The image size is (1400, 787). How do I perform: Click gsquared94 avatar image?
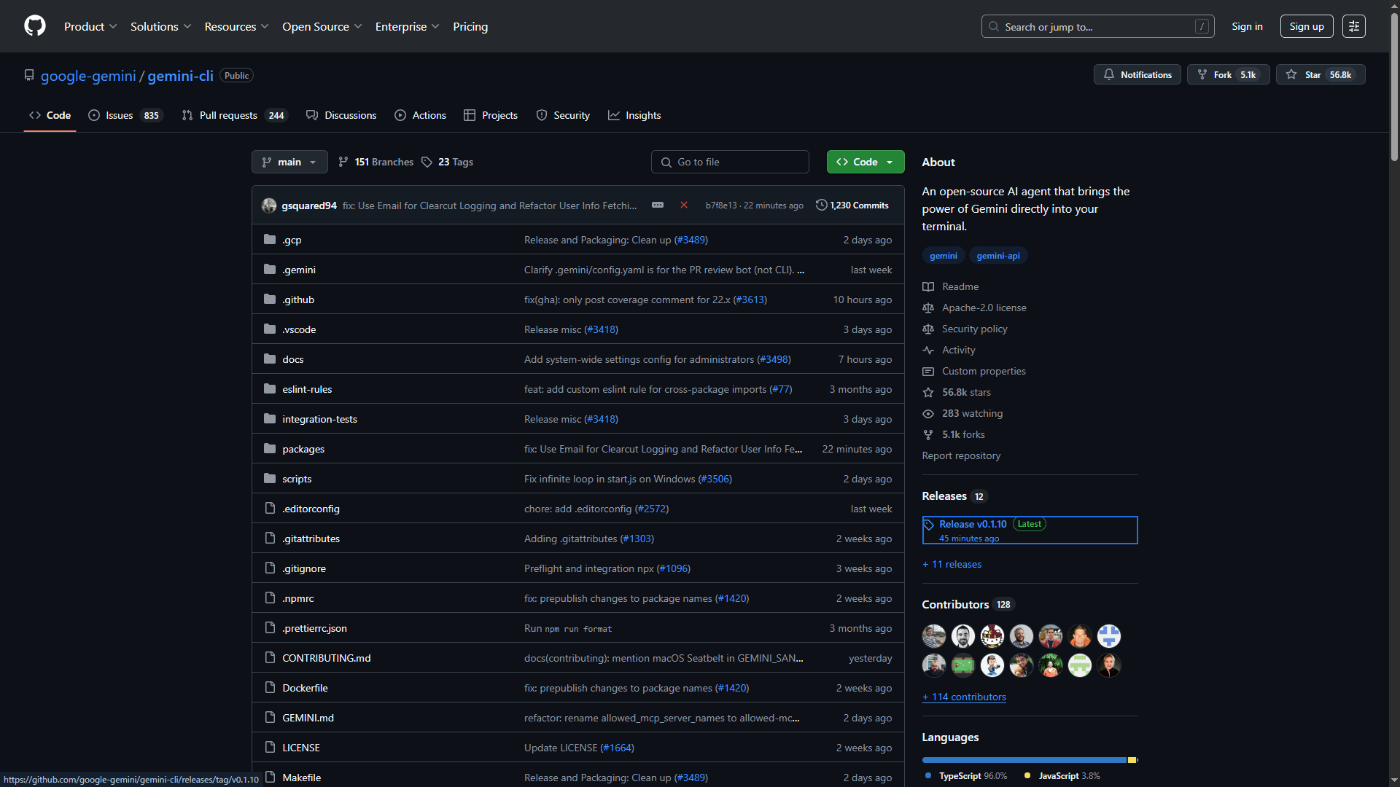coord(269,205)
